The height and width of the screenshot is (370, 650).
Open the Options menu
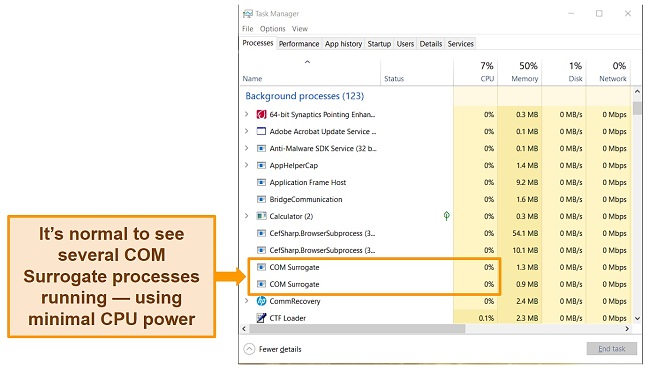click(272, 29)
